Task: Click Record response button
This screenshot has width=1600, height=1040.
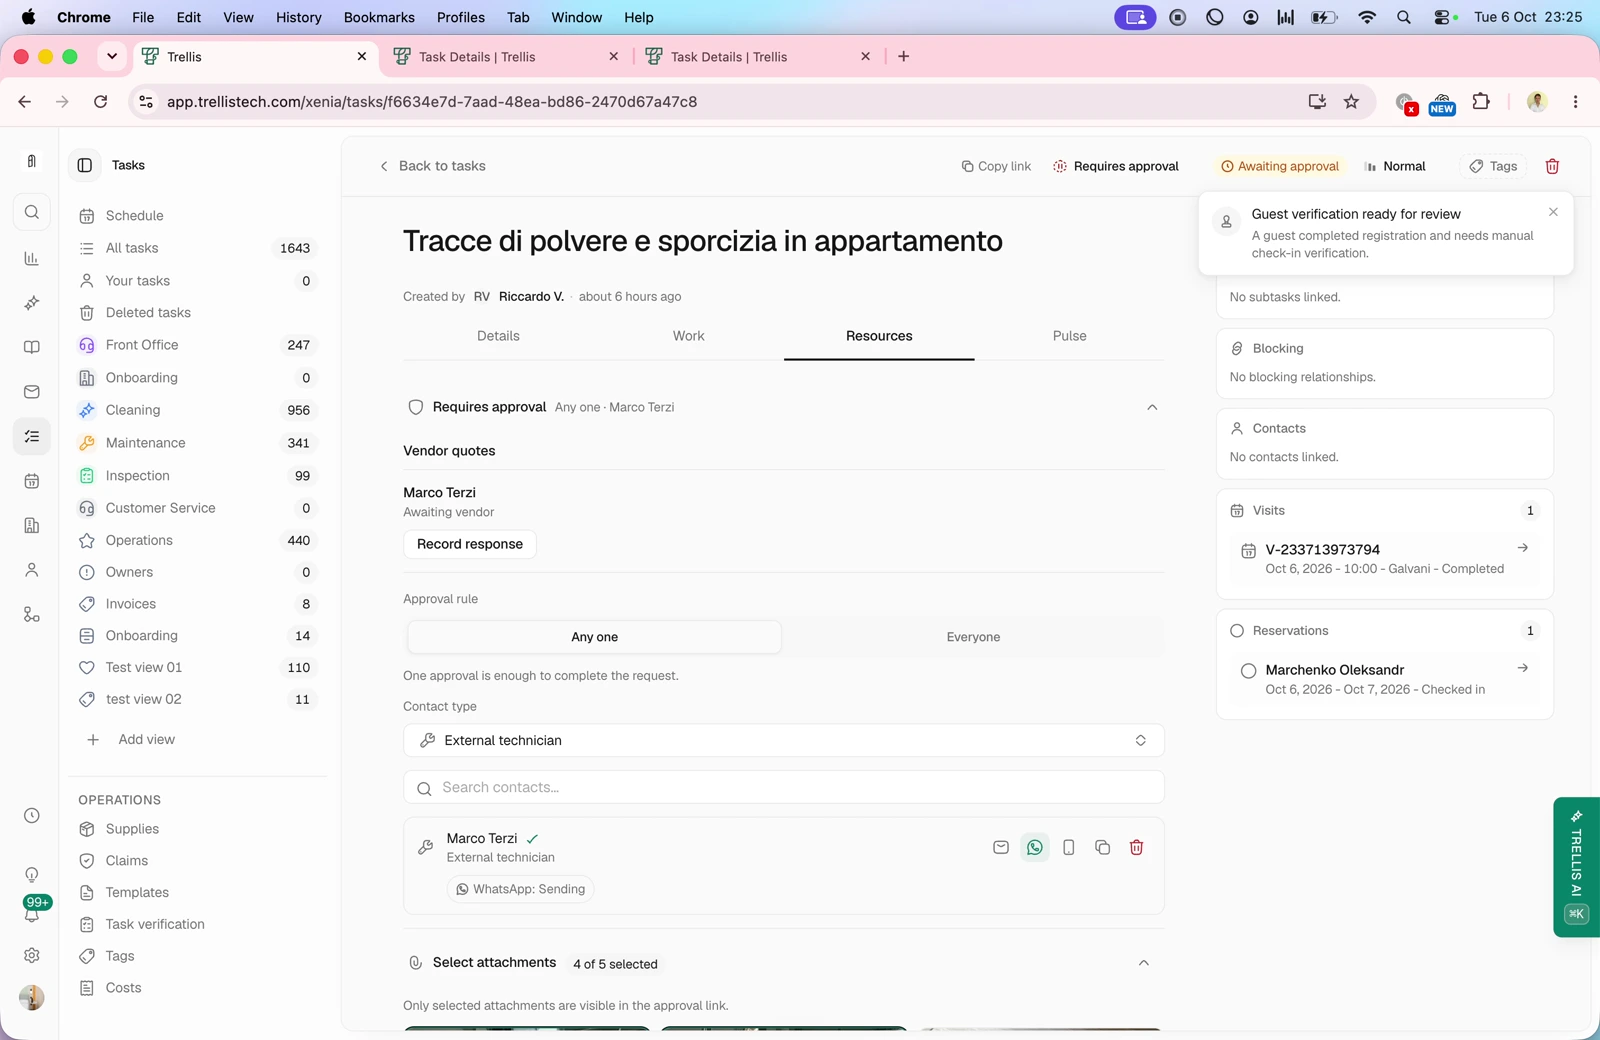Action: [470, 544]
